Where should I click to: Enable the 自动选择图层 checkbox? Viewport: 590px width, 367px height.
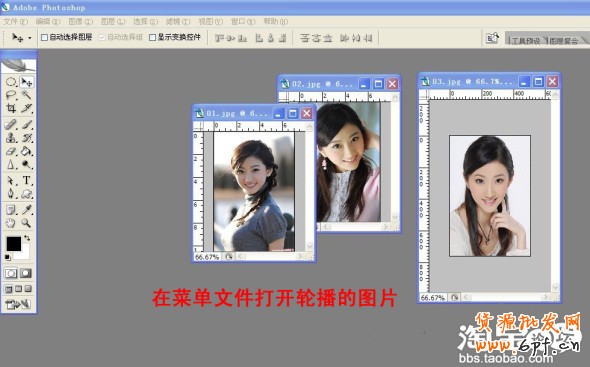[x=44, y=37]
